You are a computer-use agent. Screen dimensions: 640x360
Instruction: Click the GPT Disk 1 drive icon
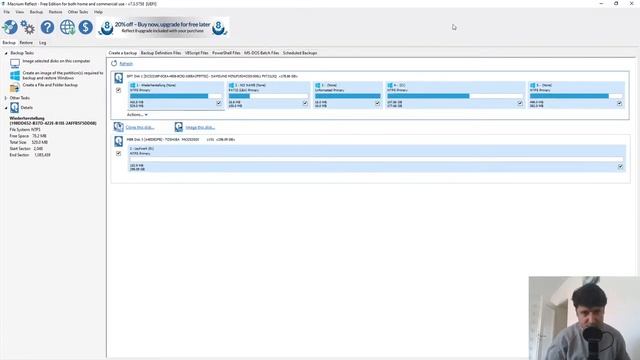pyautogui.click(x=118, y=78)
